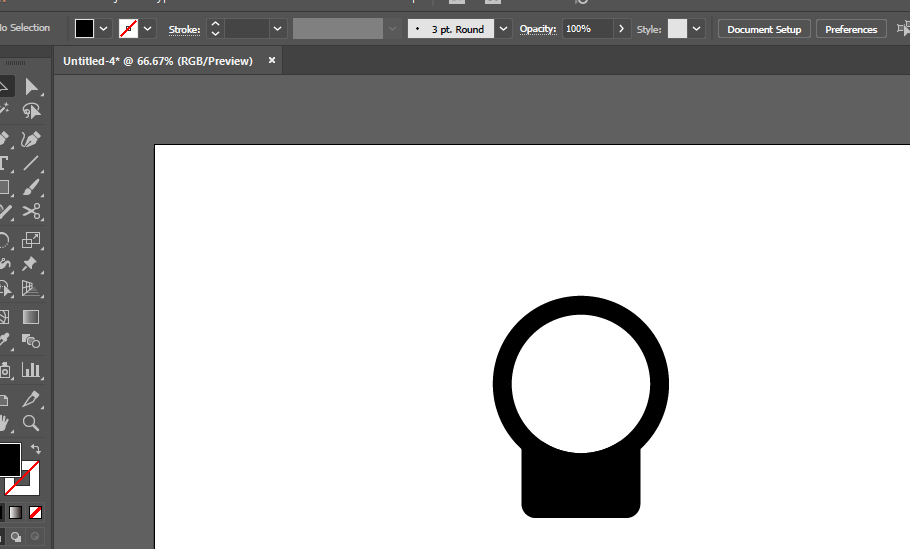Close the Untitled-4 document tab

272,60
